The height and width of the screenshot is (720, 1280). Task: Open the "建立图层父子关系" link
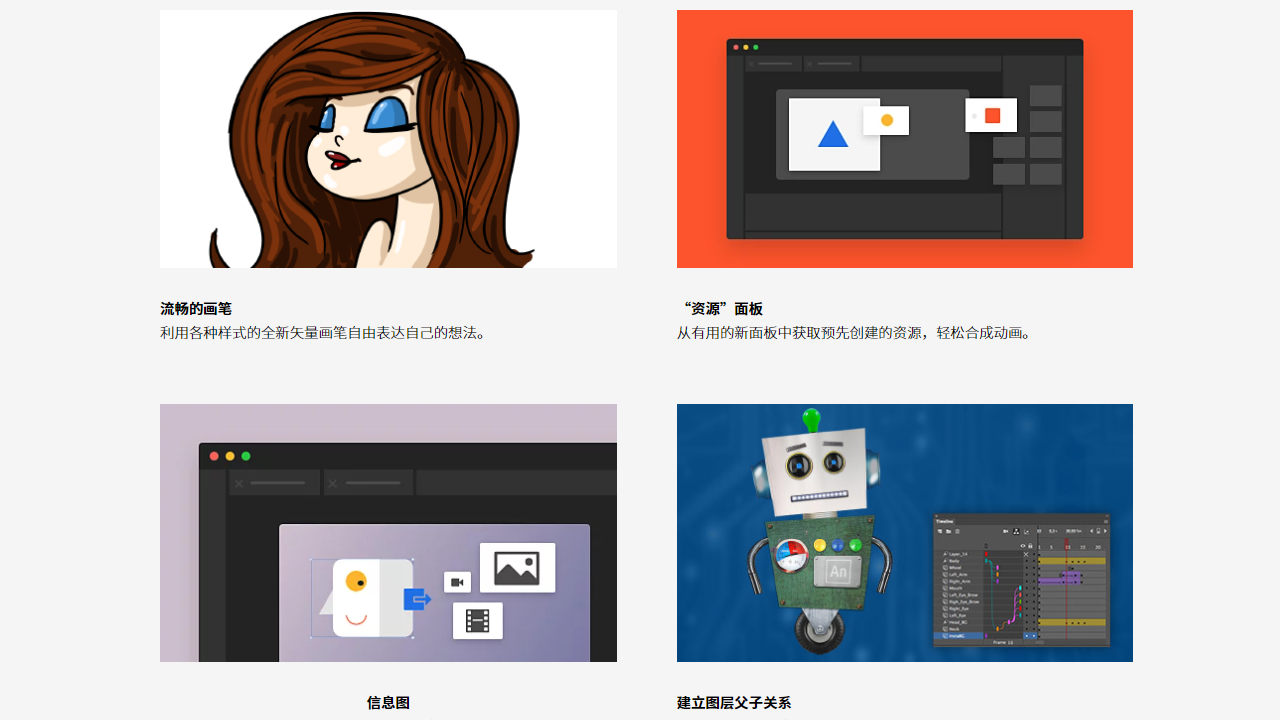(733, 703)
